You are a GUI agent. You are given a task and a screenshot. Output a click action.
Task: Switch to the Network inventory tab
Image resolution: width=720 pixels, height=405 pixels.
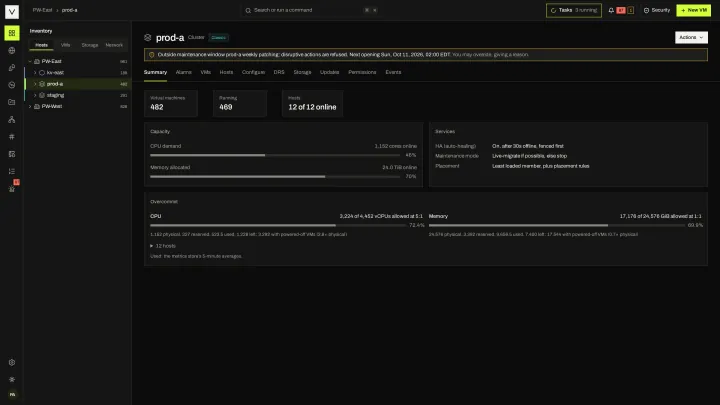coord(114,45)
